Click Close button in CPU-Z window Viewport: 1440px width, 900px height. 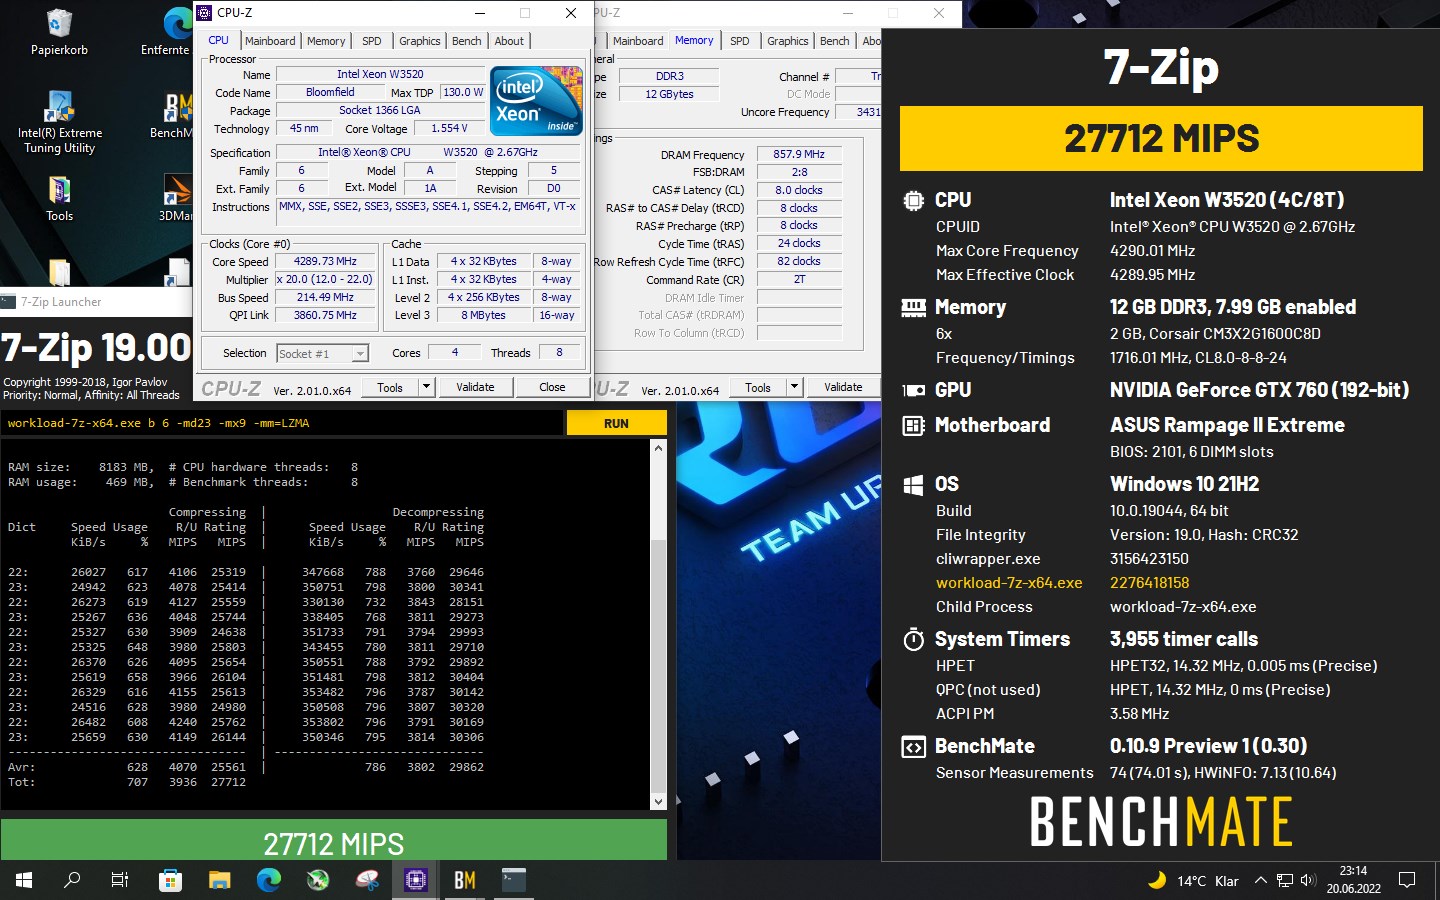coord(552,388)
